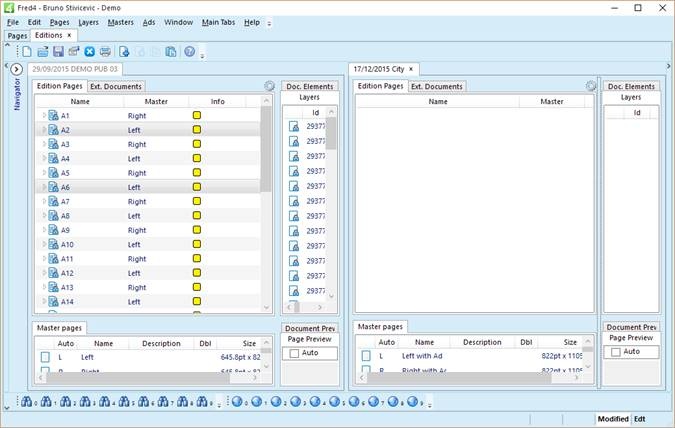
Task: Click the binoculars icon numbered 6
Action: (143, 401)
